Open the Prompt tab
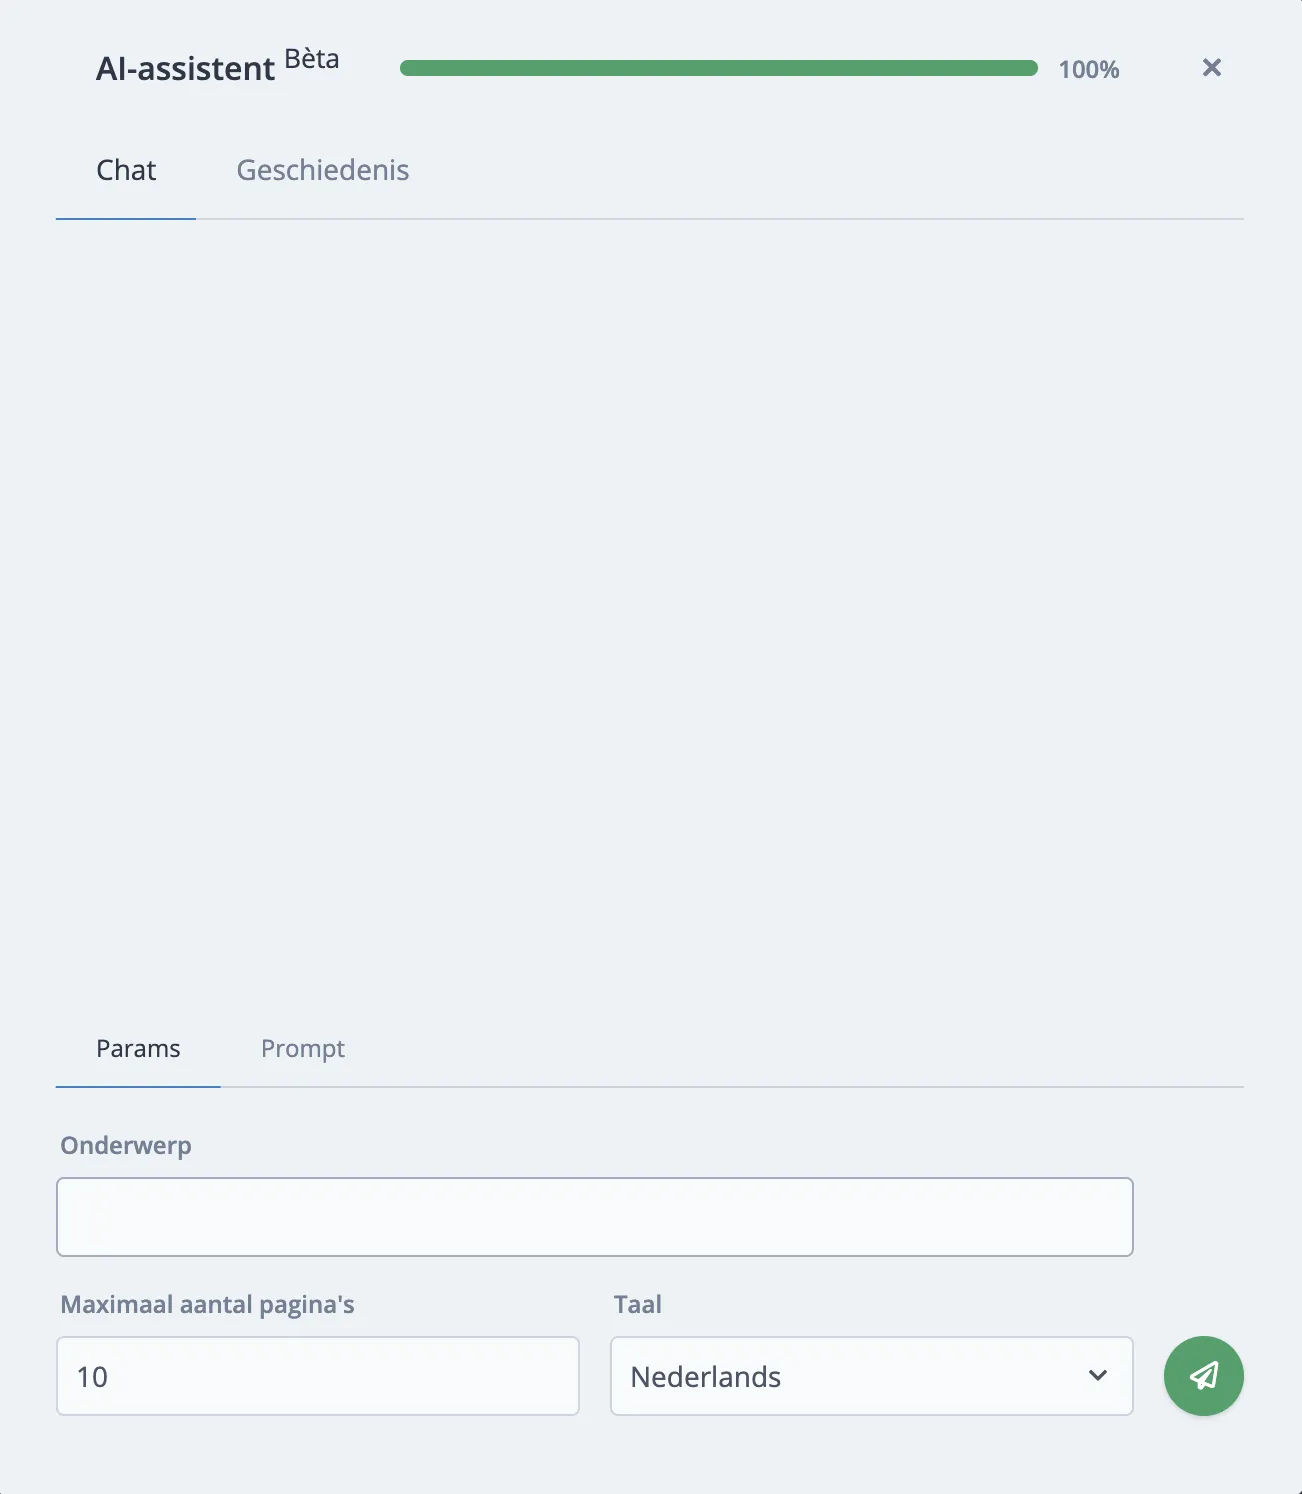This screenshot has width=1302, height=1494. 302,1049
